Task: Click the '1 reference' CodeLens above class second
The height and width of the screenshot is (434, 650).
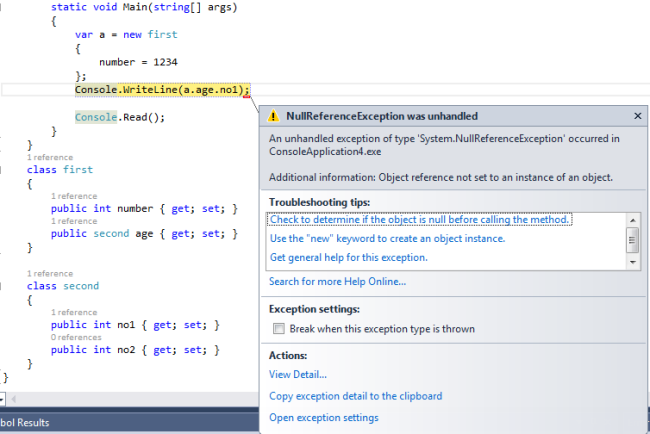Action: click(x=48, y=274)
